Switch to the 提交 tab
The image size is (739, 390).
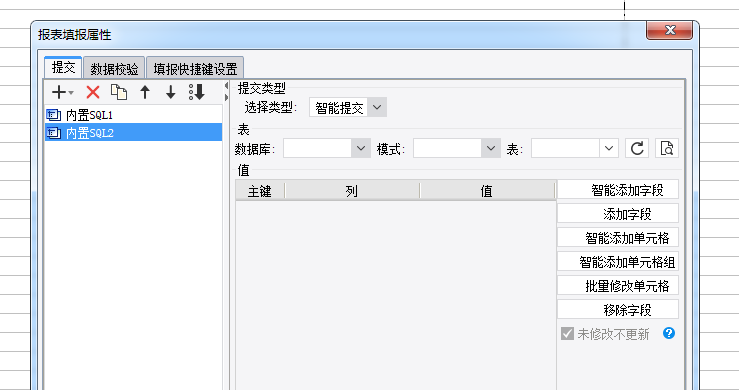(x=63, y=67)
